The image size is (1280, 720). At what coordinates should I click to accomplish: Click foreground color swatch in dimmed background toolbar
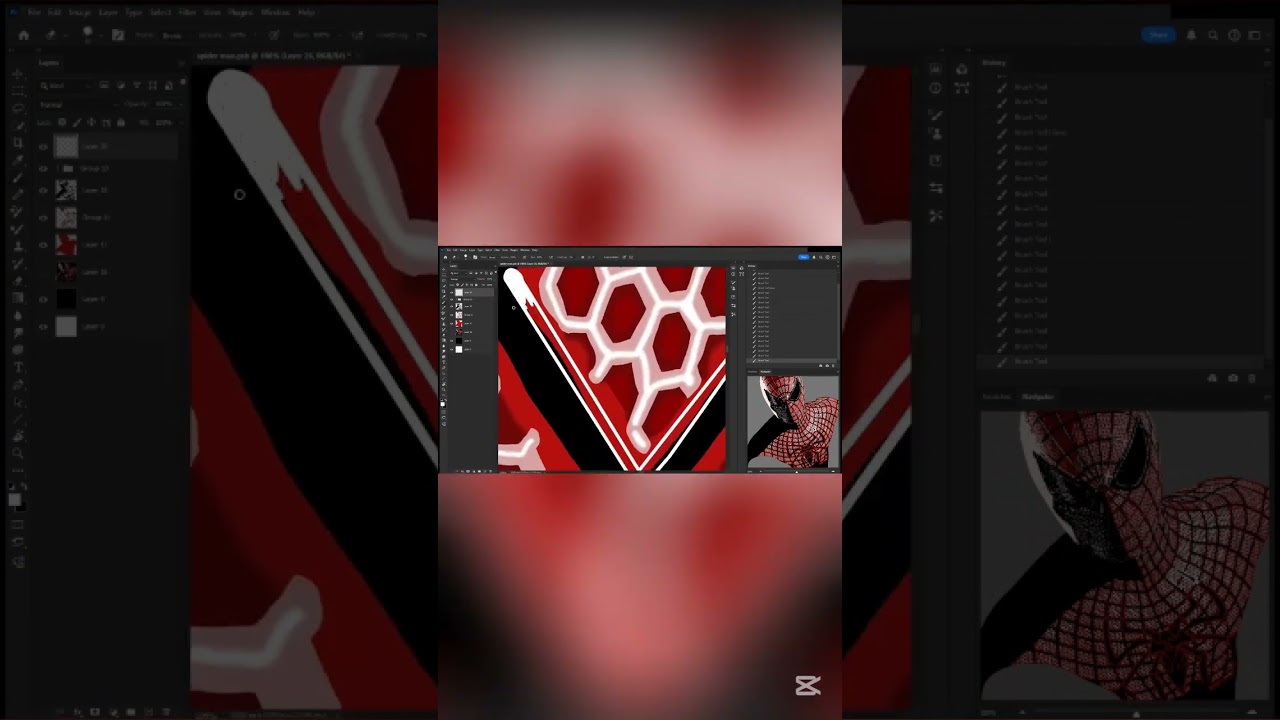(x=14, y=499)
